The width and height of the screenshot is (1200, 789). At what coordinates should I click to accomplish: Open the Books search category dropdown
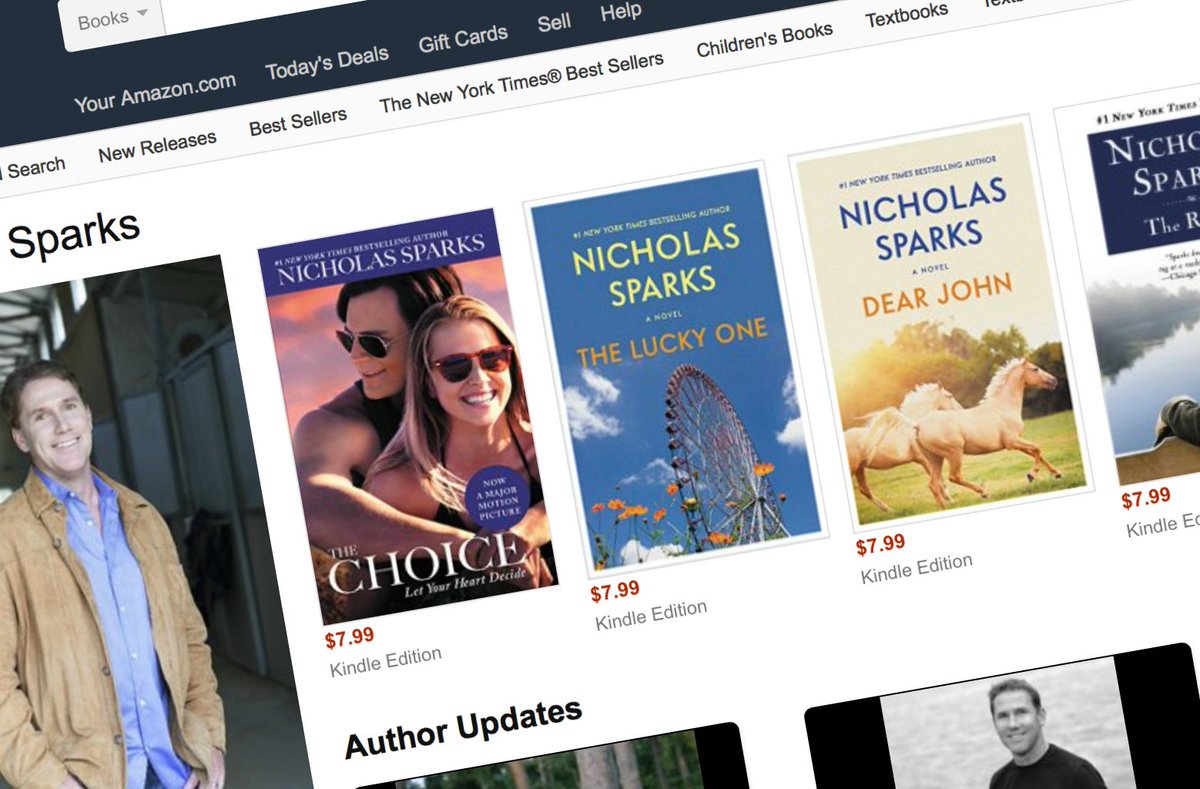click(x=112, y=20)
